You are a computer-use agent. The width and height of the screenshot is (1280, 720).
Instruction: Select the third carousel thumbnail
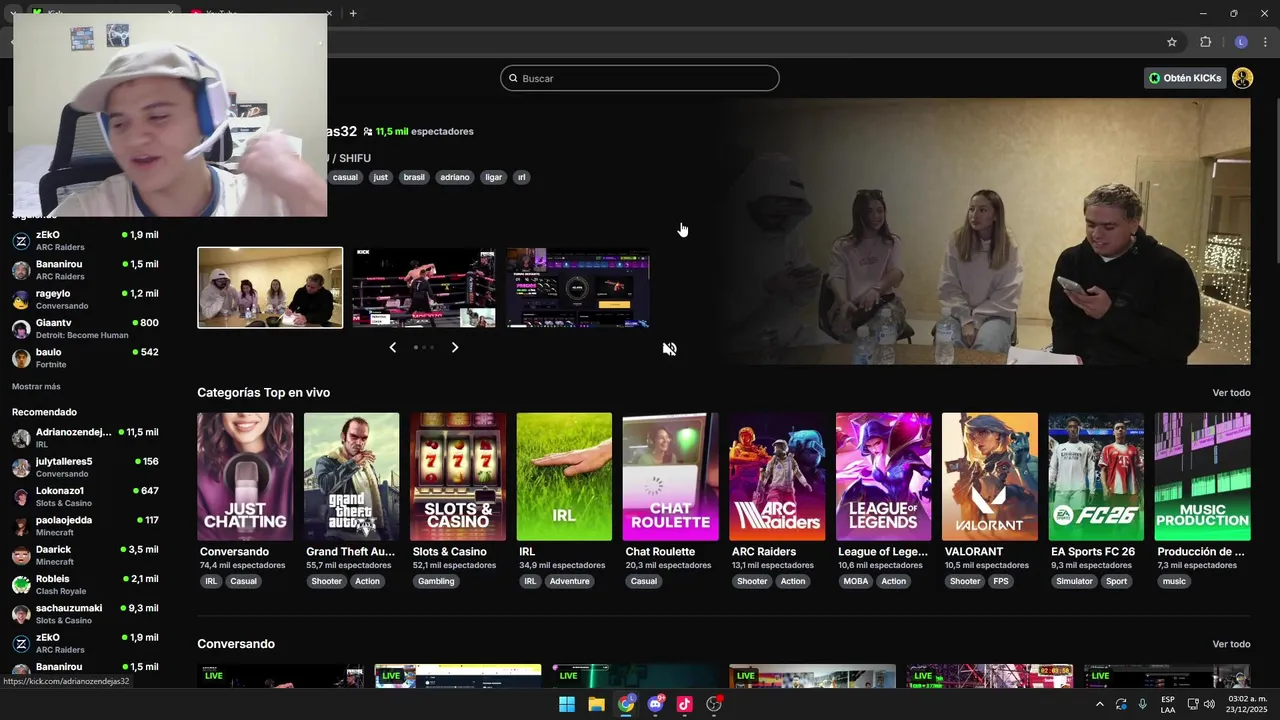tap(578, 288)
